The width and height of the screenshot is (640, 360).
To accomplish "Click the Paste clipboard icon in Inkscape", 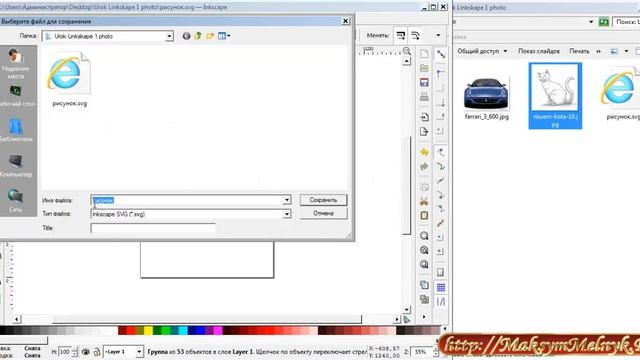I will click(424, 216).
